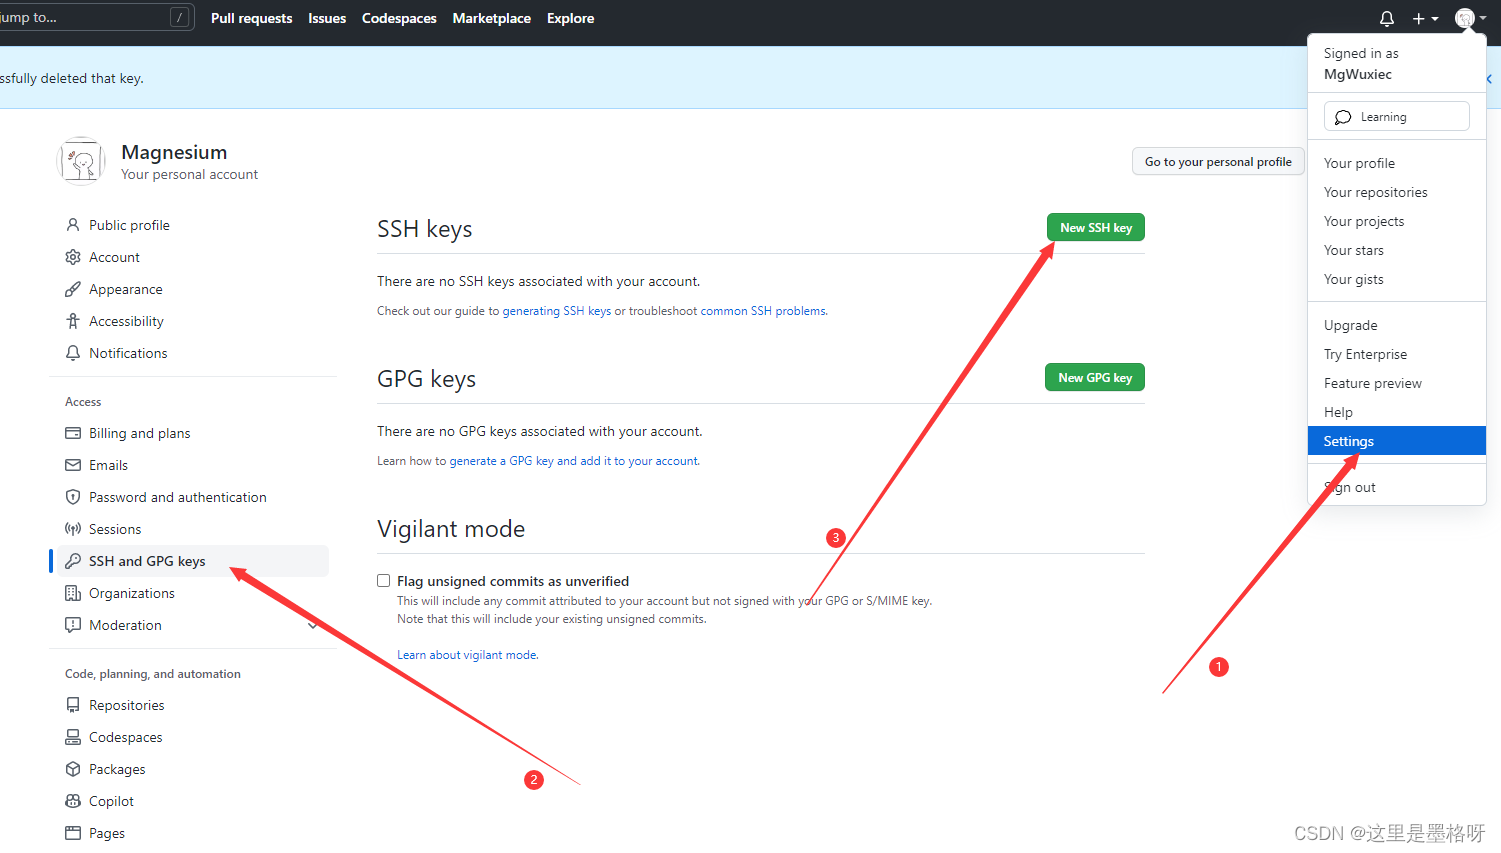1501x853 pixels.
Task: Click the New SSH key button
Action: pyautogui.click(x=1096, y=227)
